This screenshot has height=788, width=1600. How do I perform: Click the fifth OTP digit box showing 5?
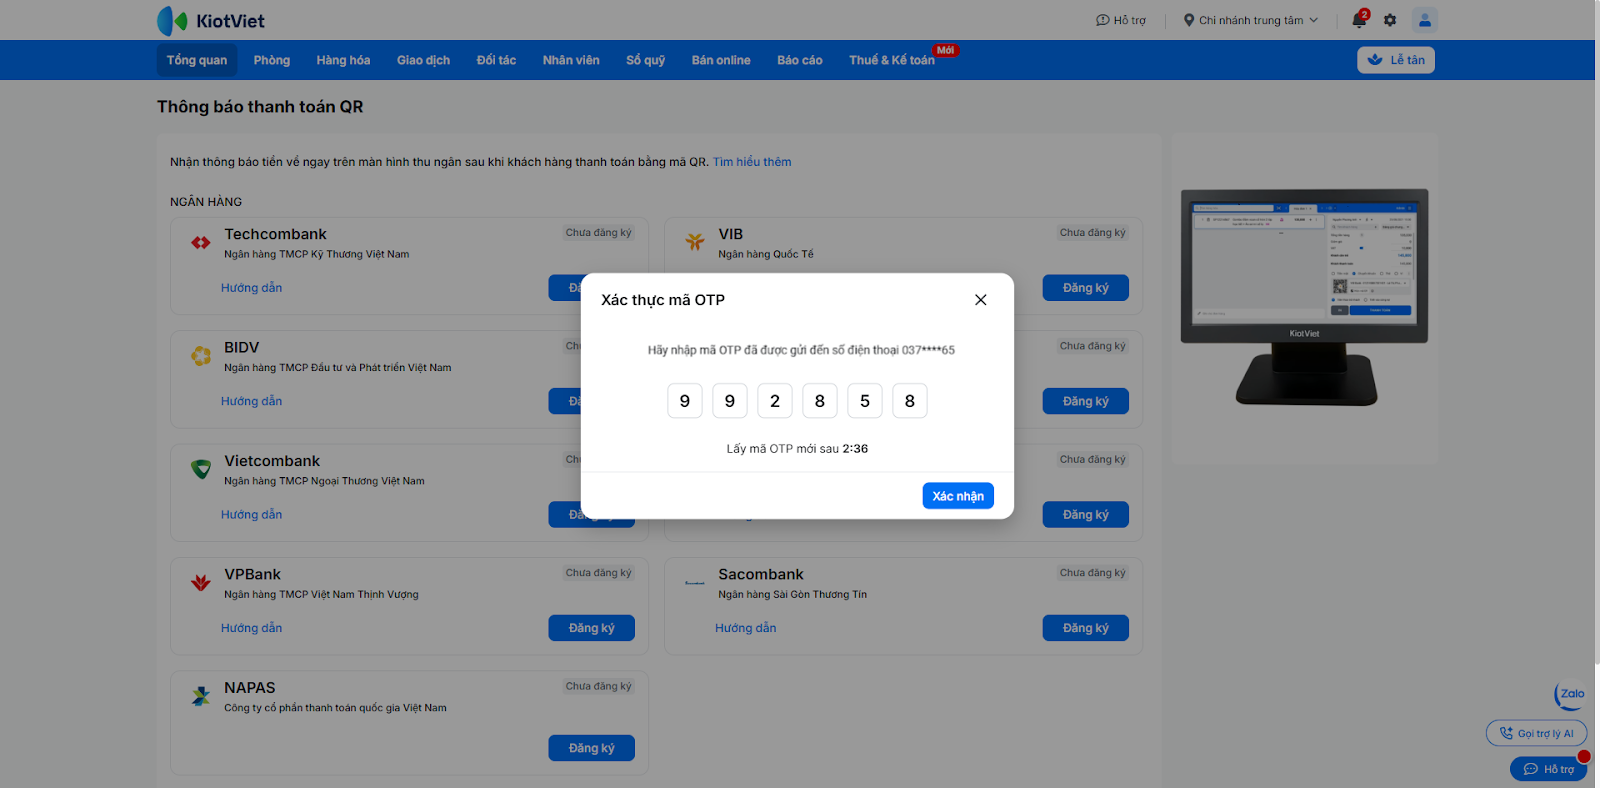pyautogui.click(x=865, y=401)
